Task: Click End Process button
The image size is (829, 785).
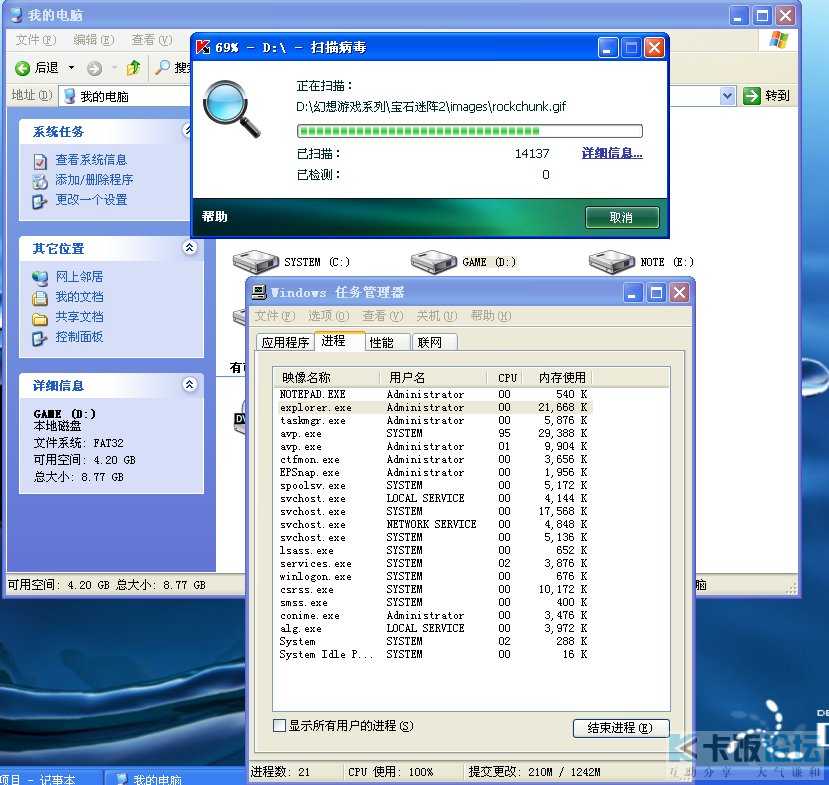Action: pyautogui.click(x=621, y=728)
